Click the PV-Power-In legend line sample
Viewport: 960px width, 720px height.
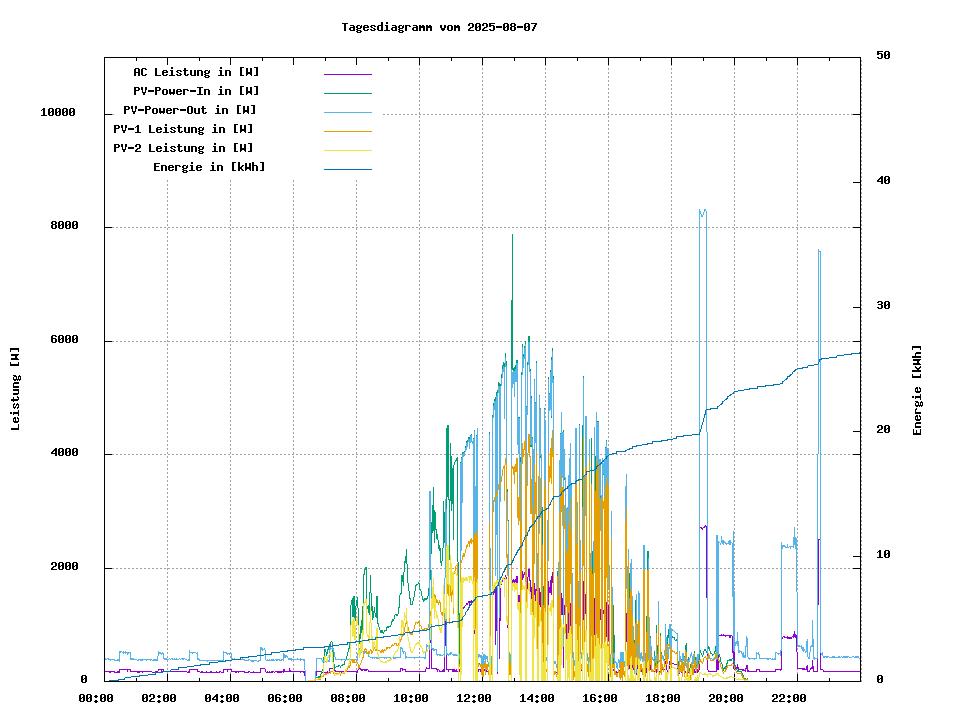coord(347,93)
